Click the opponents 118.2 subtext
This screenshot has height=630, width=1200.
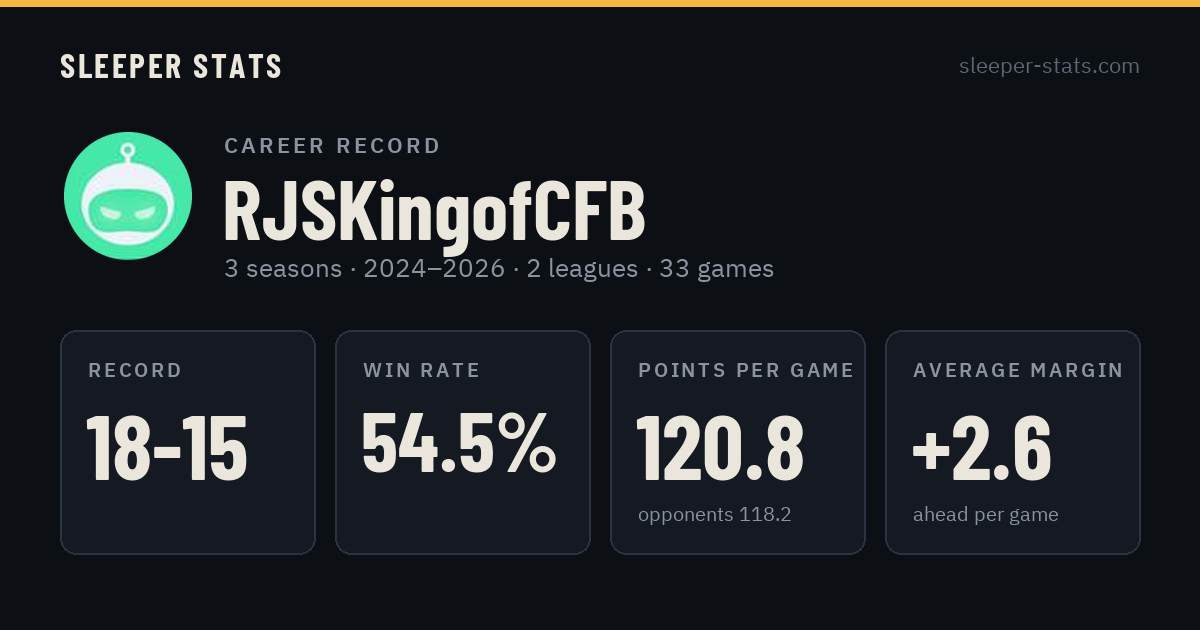(715, 515)
